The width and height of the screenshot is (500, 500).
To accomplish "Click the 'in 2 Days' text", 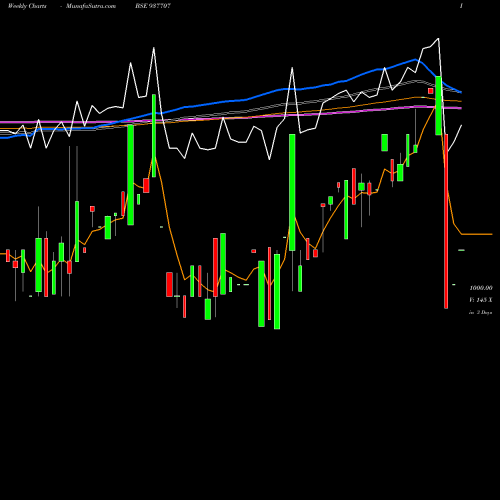I will [x=481, y=312].
